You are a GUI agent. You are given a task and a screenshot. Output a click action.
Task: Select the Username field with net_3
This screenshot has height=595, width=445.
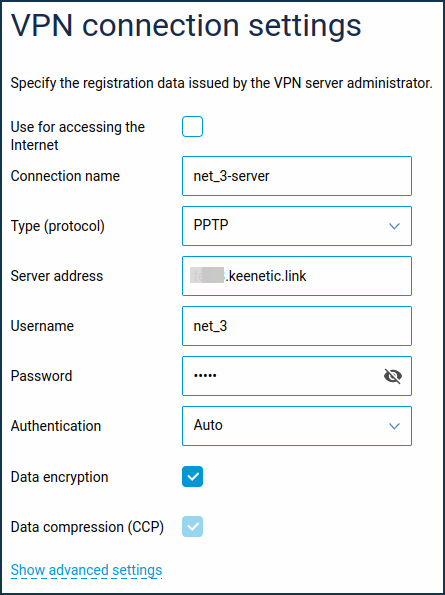[x=297, y=326]
